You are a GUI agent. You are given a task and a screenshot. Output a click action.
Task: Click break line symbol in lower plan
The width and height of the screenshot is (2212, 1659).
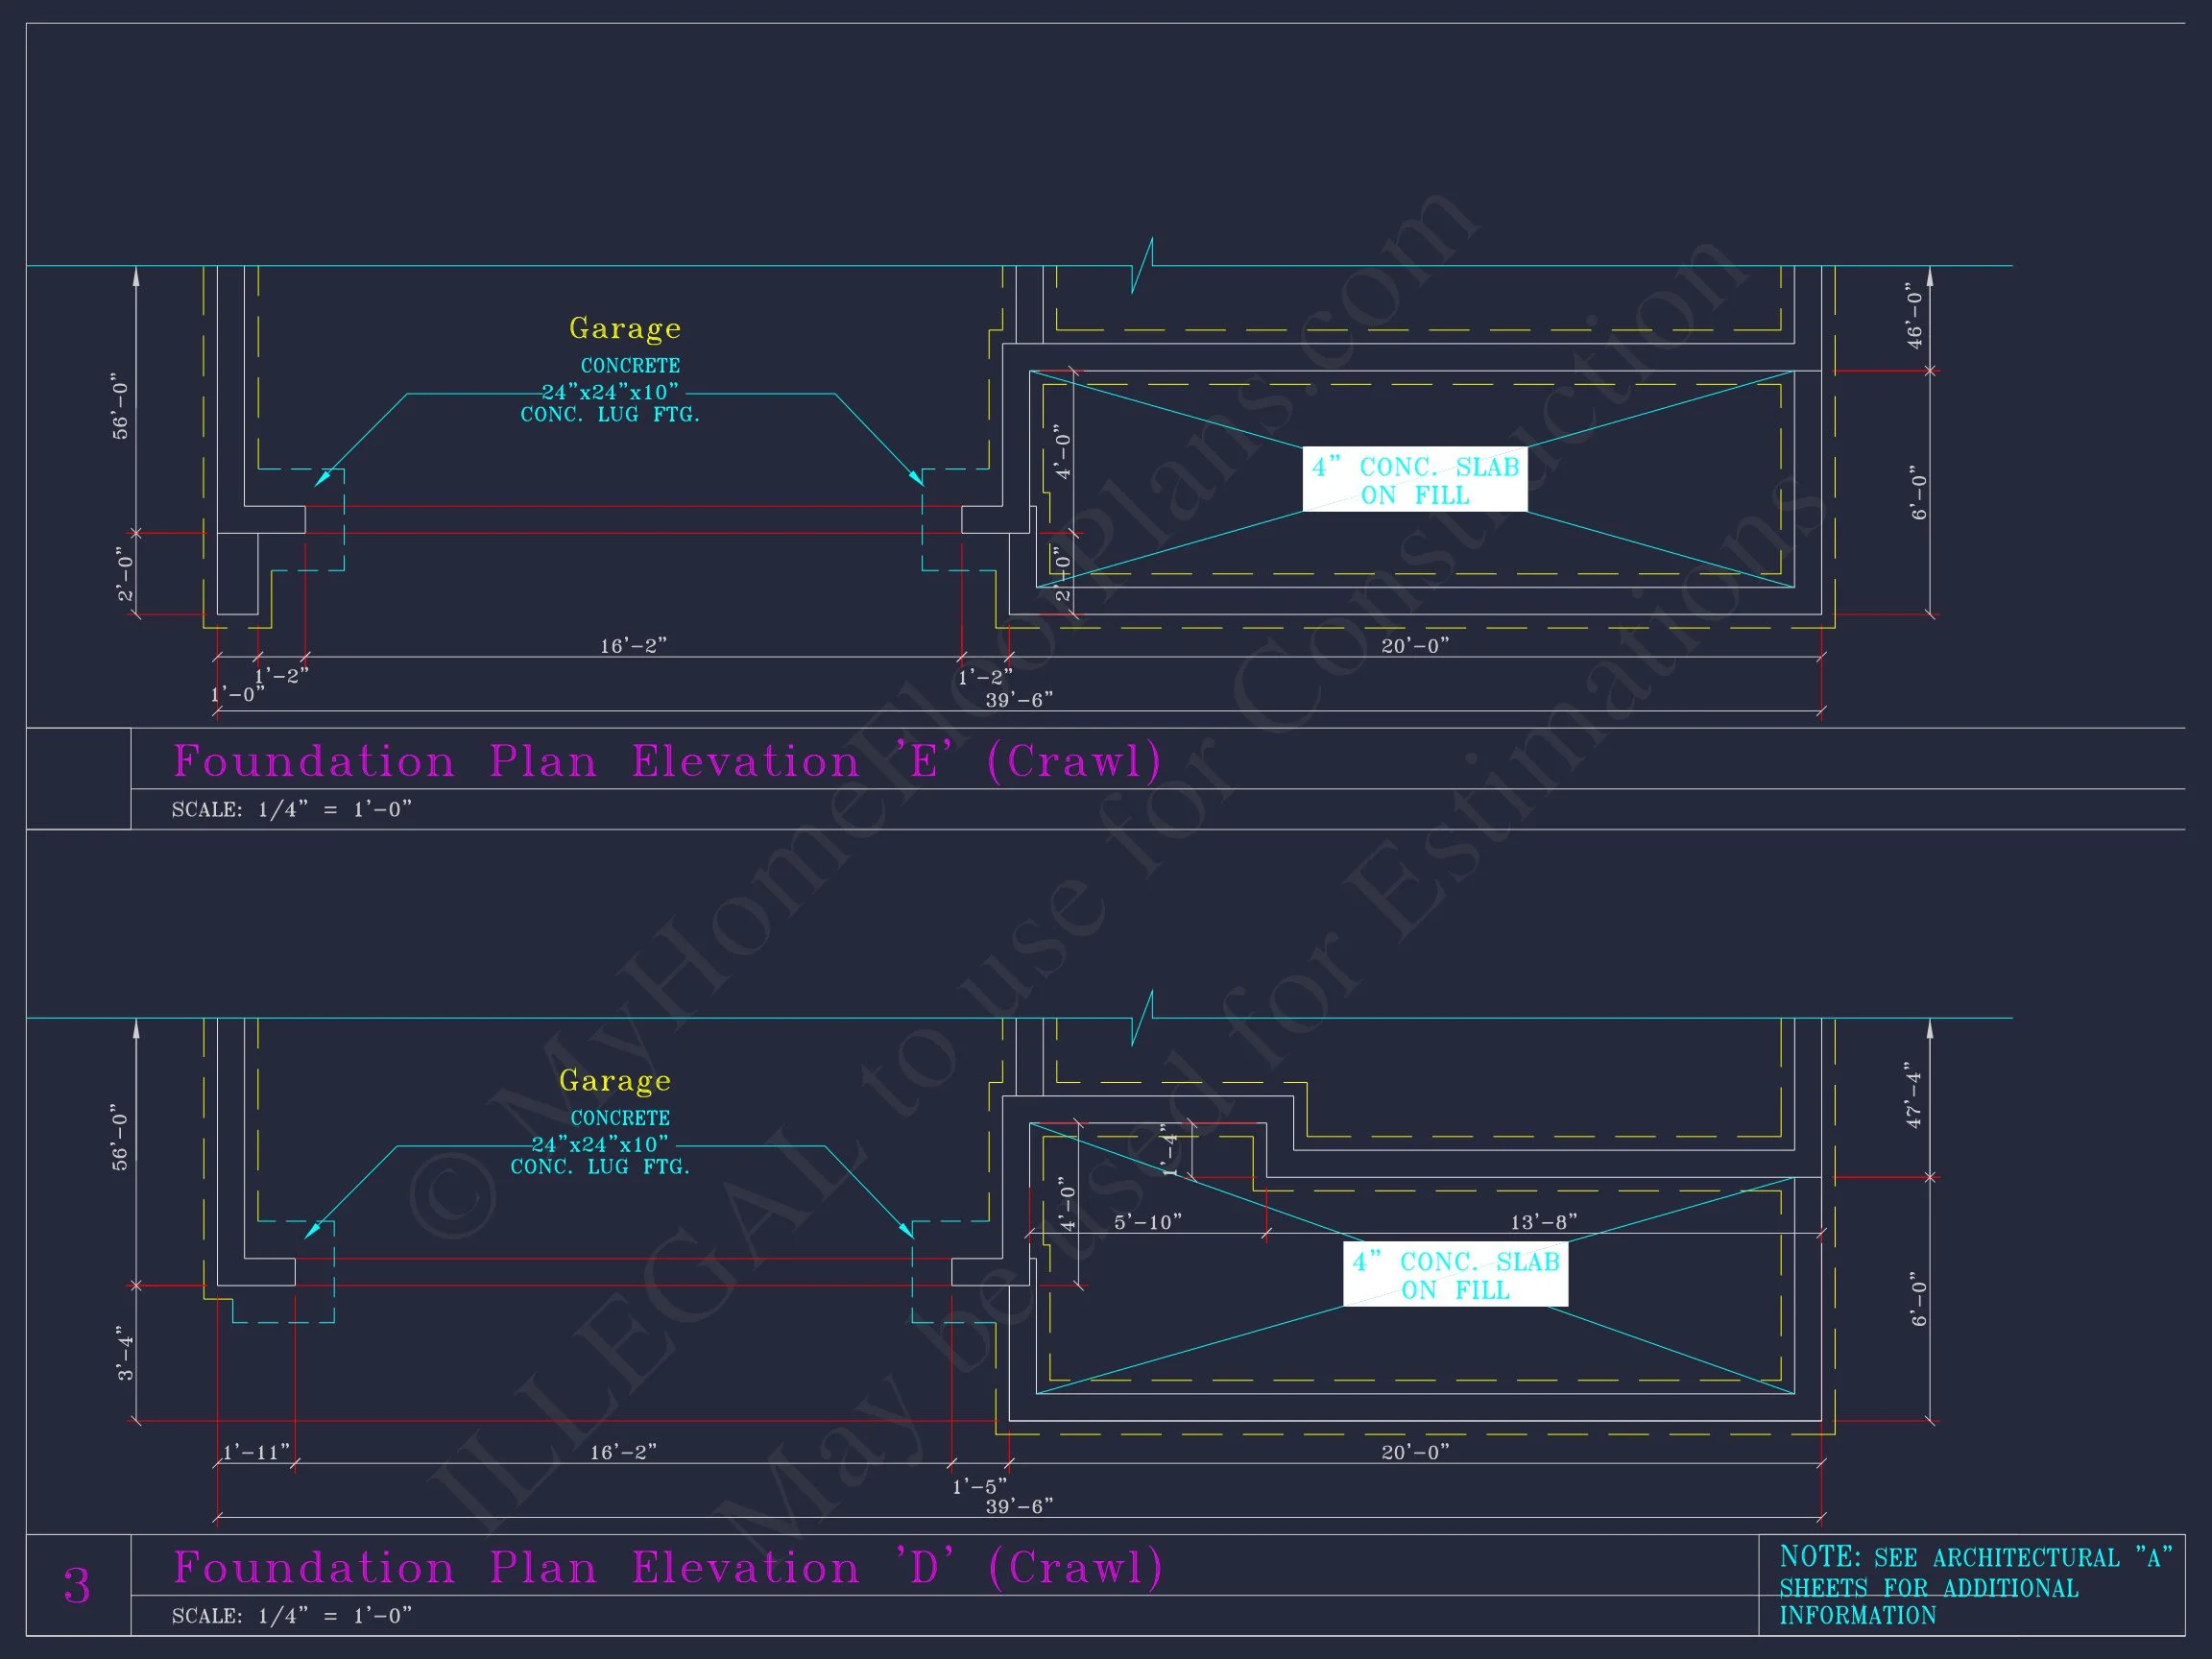tap(1142, 1018)
